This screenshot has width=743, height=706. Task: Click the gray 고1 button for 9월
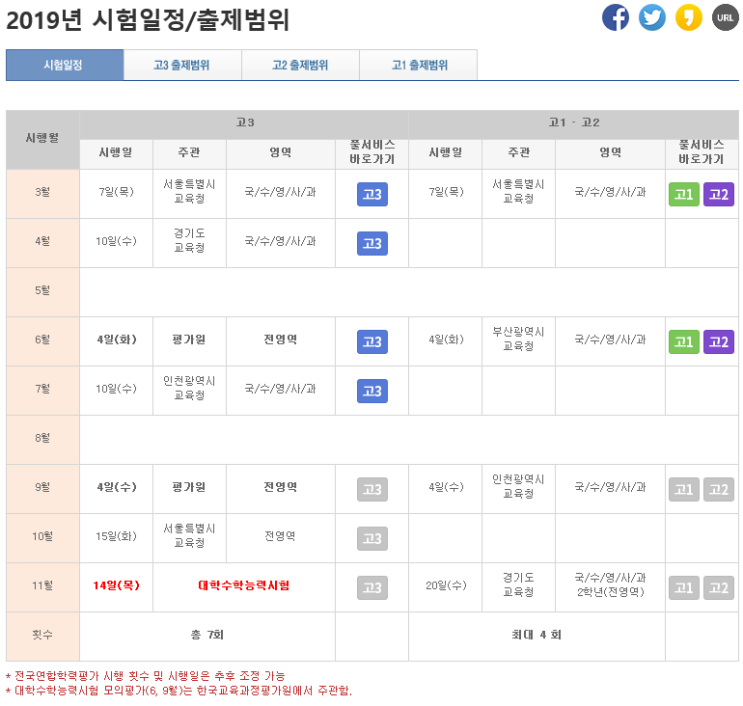(684, 489)
